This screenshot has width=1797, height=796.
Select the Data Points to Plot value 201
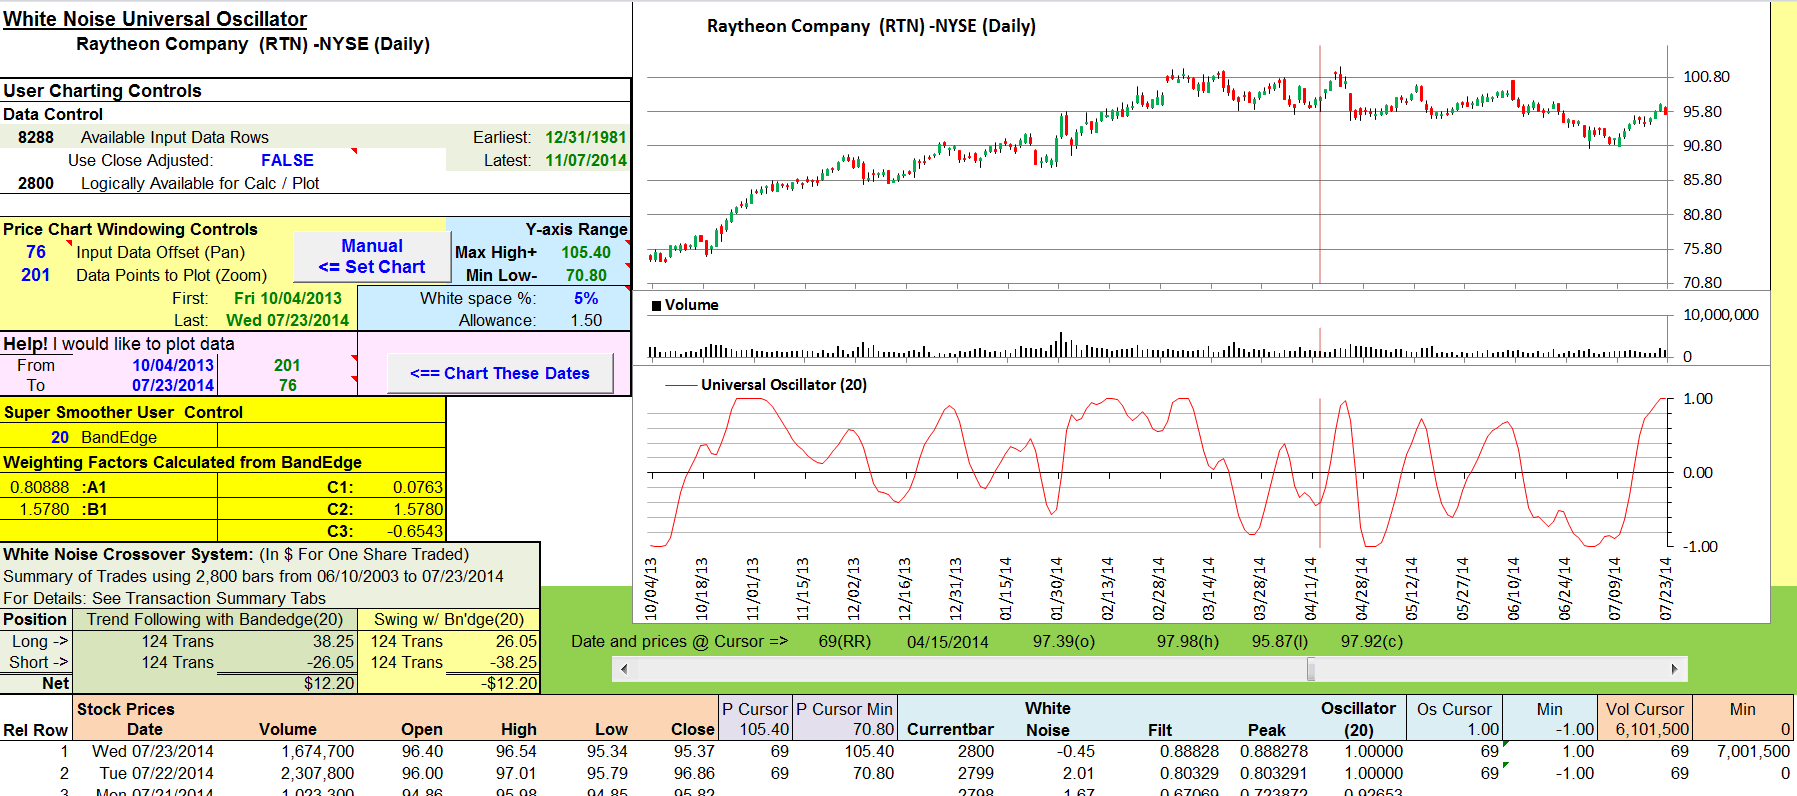[36, 275]
